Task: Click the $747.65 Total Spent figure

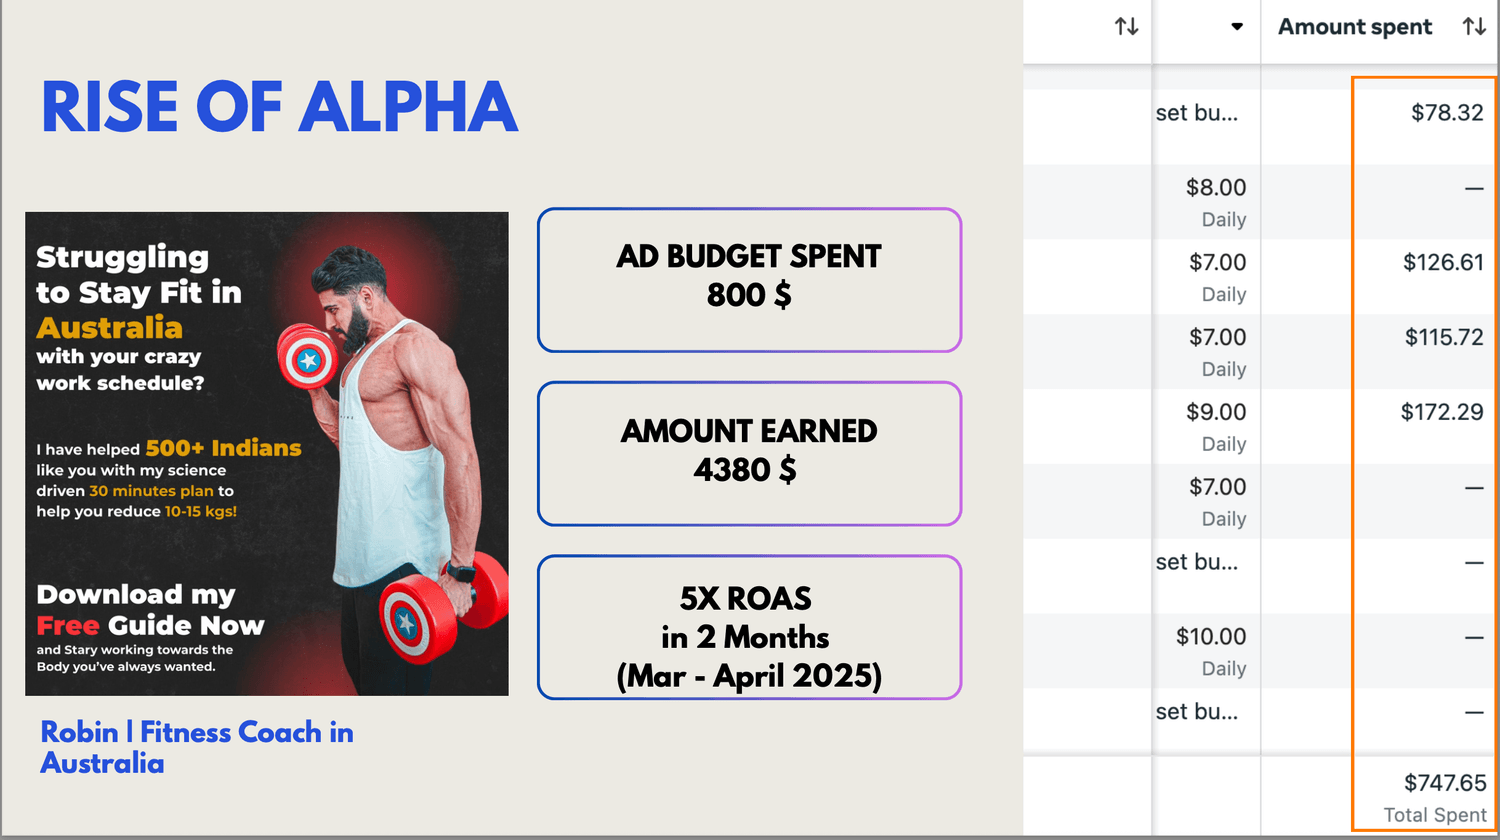Action: point(1445,783)
